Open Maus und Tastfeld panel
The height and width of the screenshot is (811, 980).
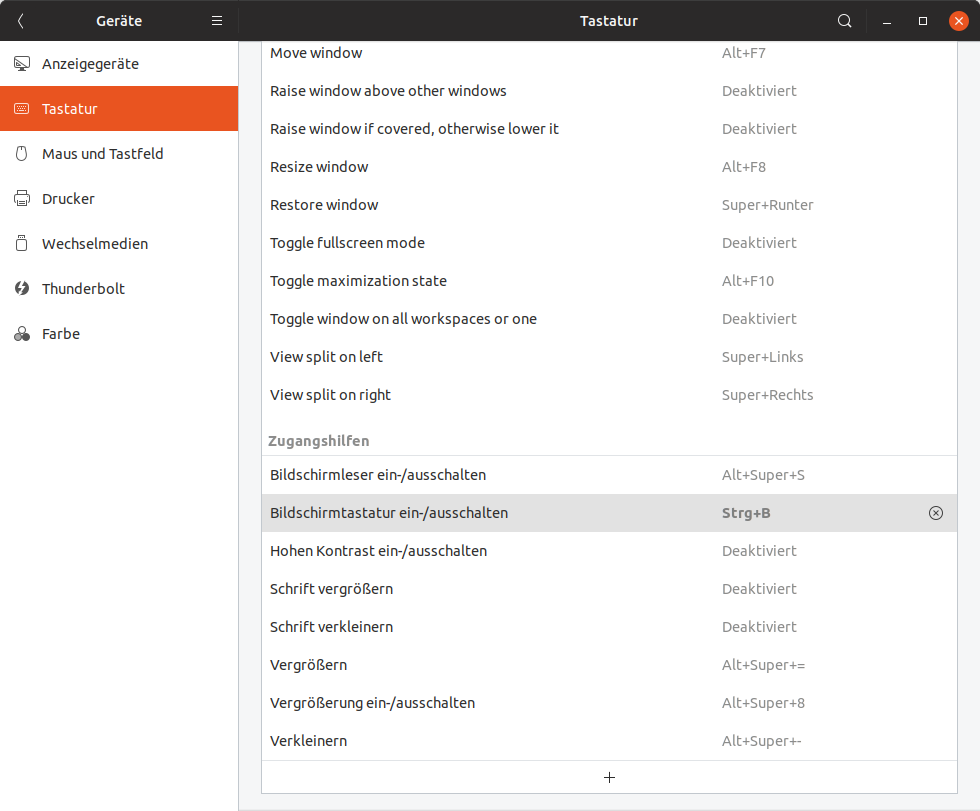point(119,154)
